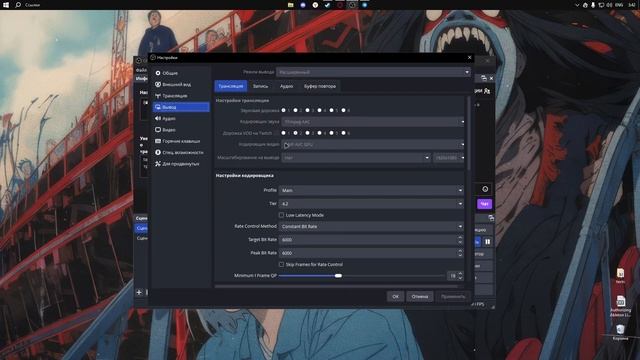Click the microphone icon in system tray

pos(593,5)
